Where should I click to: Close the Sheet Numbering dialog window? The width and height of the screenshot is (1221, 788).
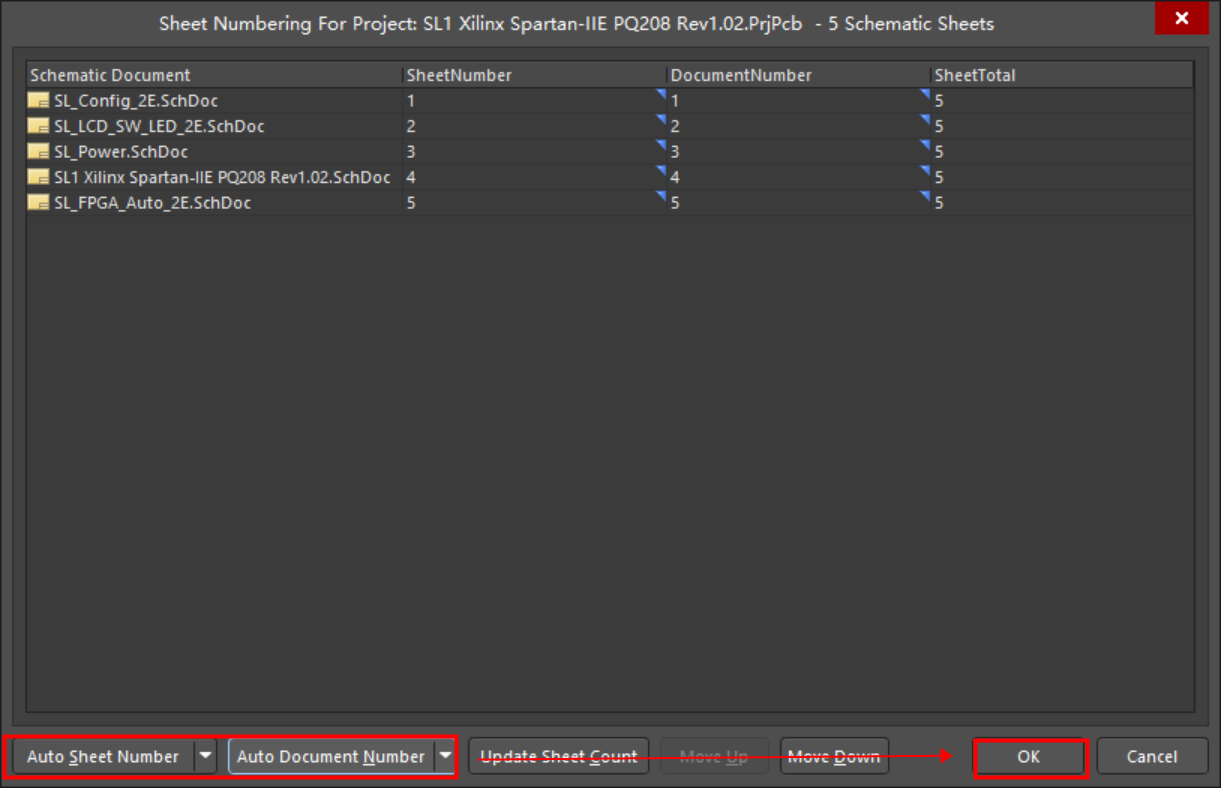point(1182,19)
